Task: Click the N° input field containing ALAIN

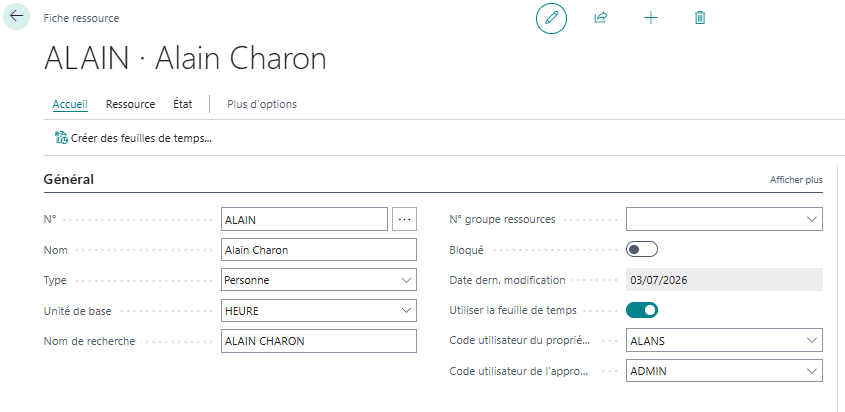Action: tap(304, 219)
